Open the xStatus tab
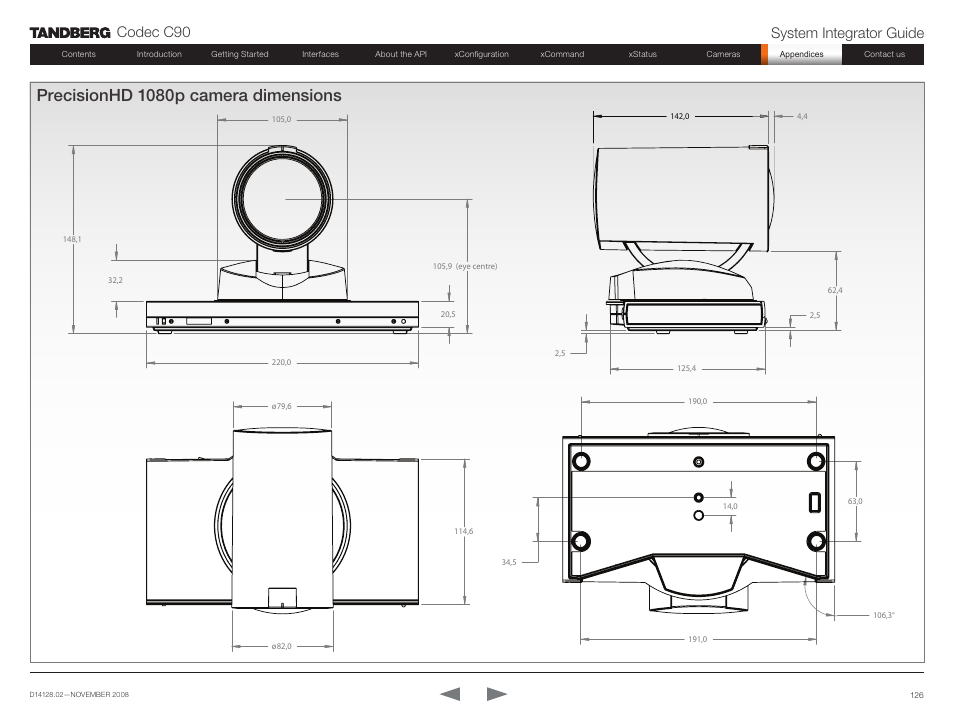This screenshot has height=718, width=954. [642, 54]
